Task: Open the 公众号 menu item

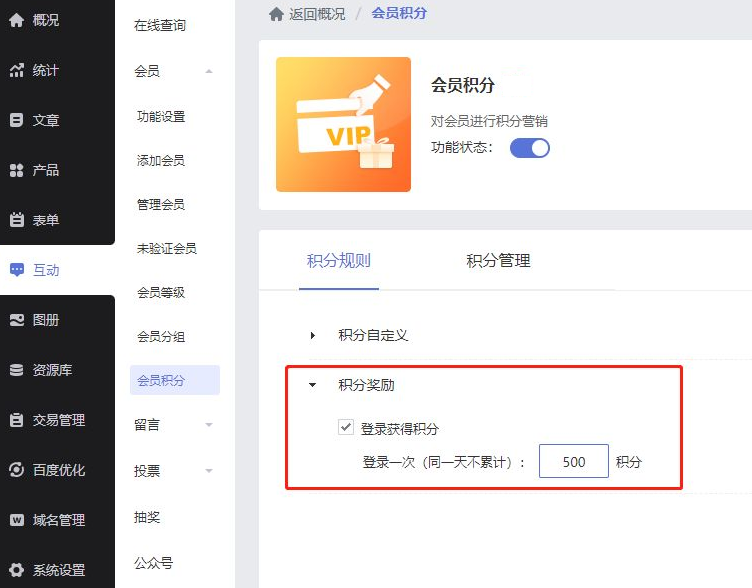Action: tap(153, 563)
